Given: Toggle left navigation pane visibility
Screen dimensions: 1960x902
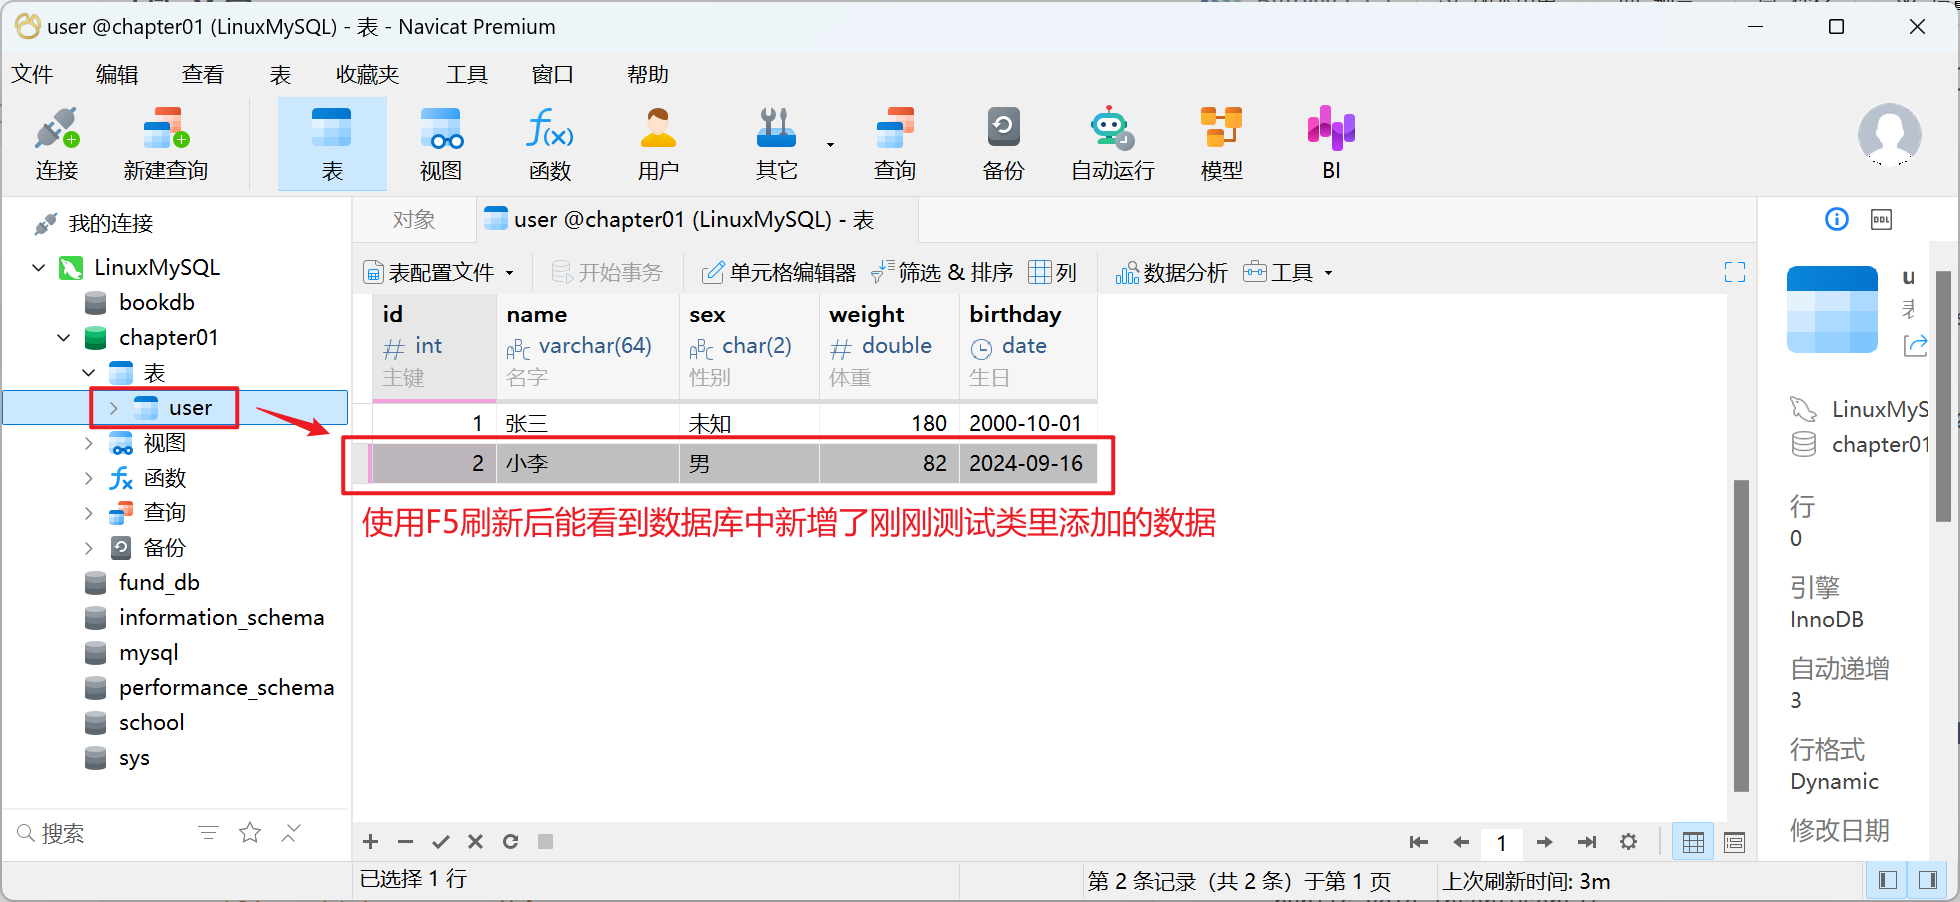Looking at the screenshot, I should click(1887, 880).
